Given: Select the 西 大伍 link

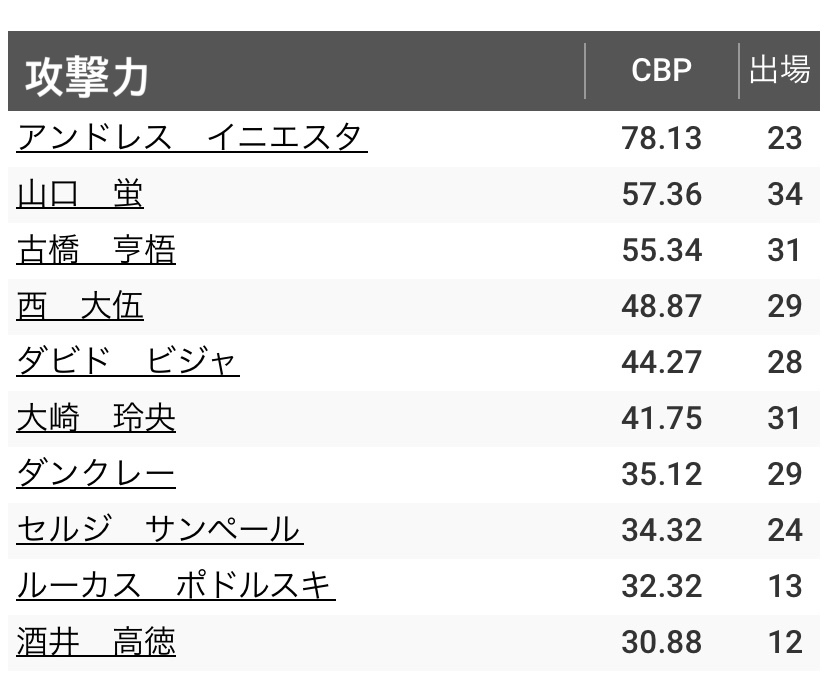Looking at the screenshot, I should point(80,306).
